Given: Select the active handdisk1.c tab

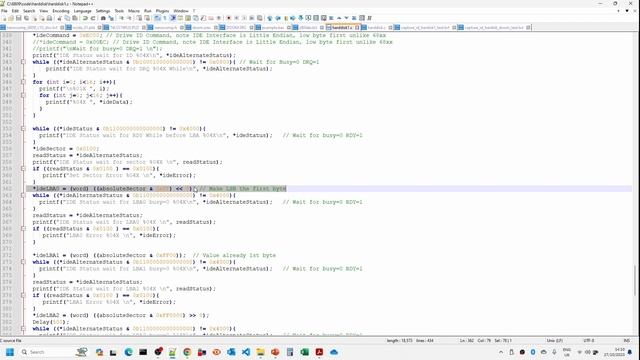Looking at the screenshot, I should coord(342,27).
